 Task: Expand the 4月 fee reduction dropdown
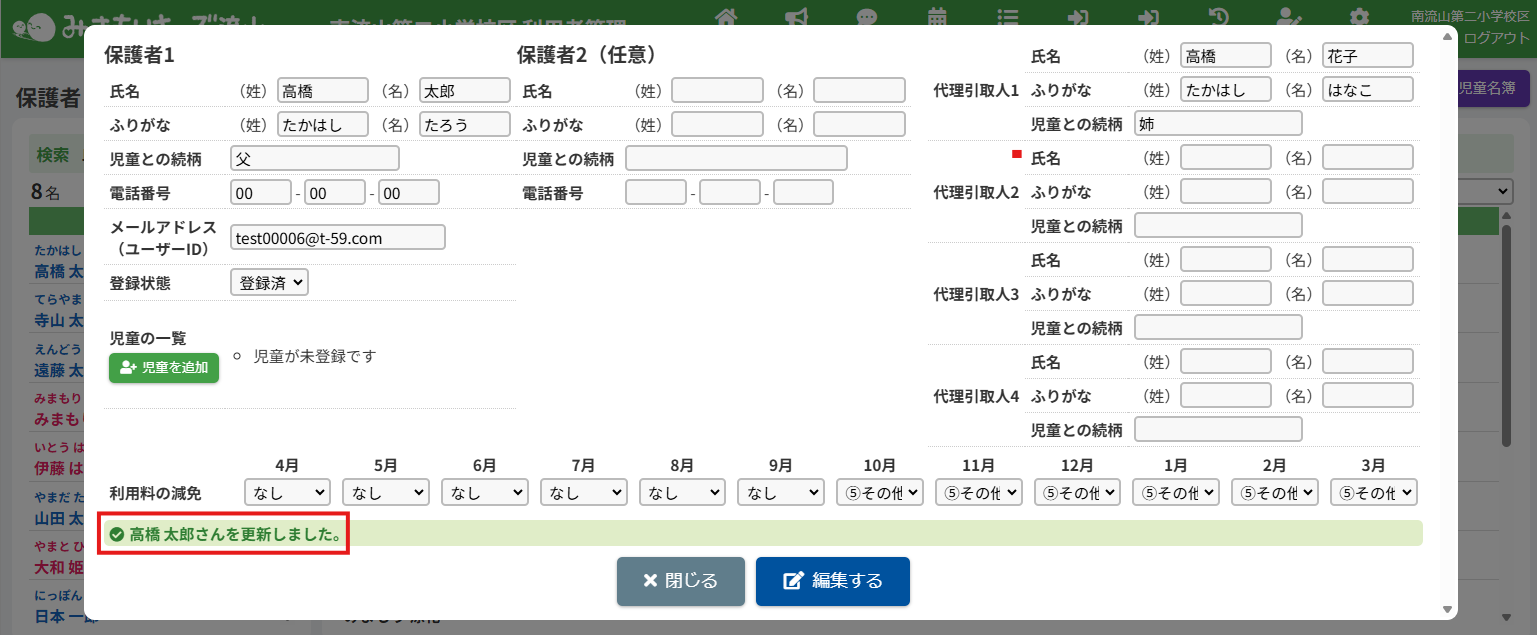pos(287,492)
